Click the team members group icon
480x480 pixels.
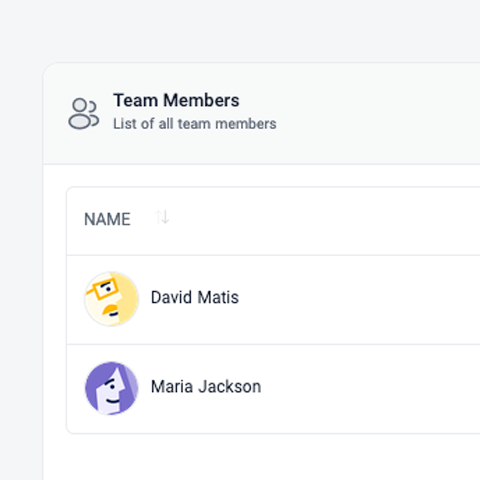tap(84, 113)
